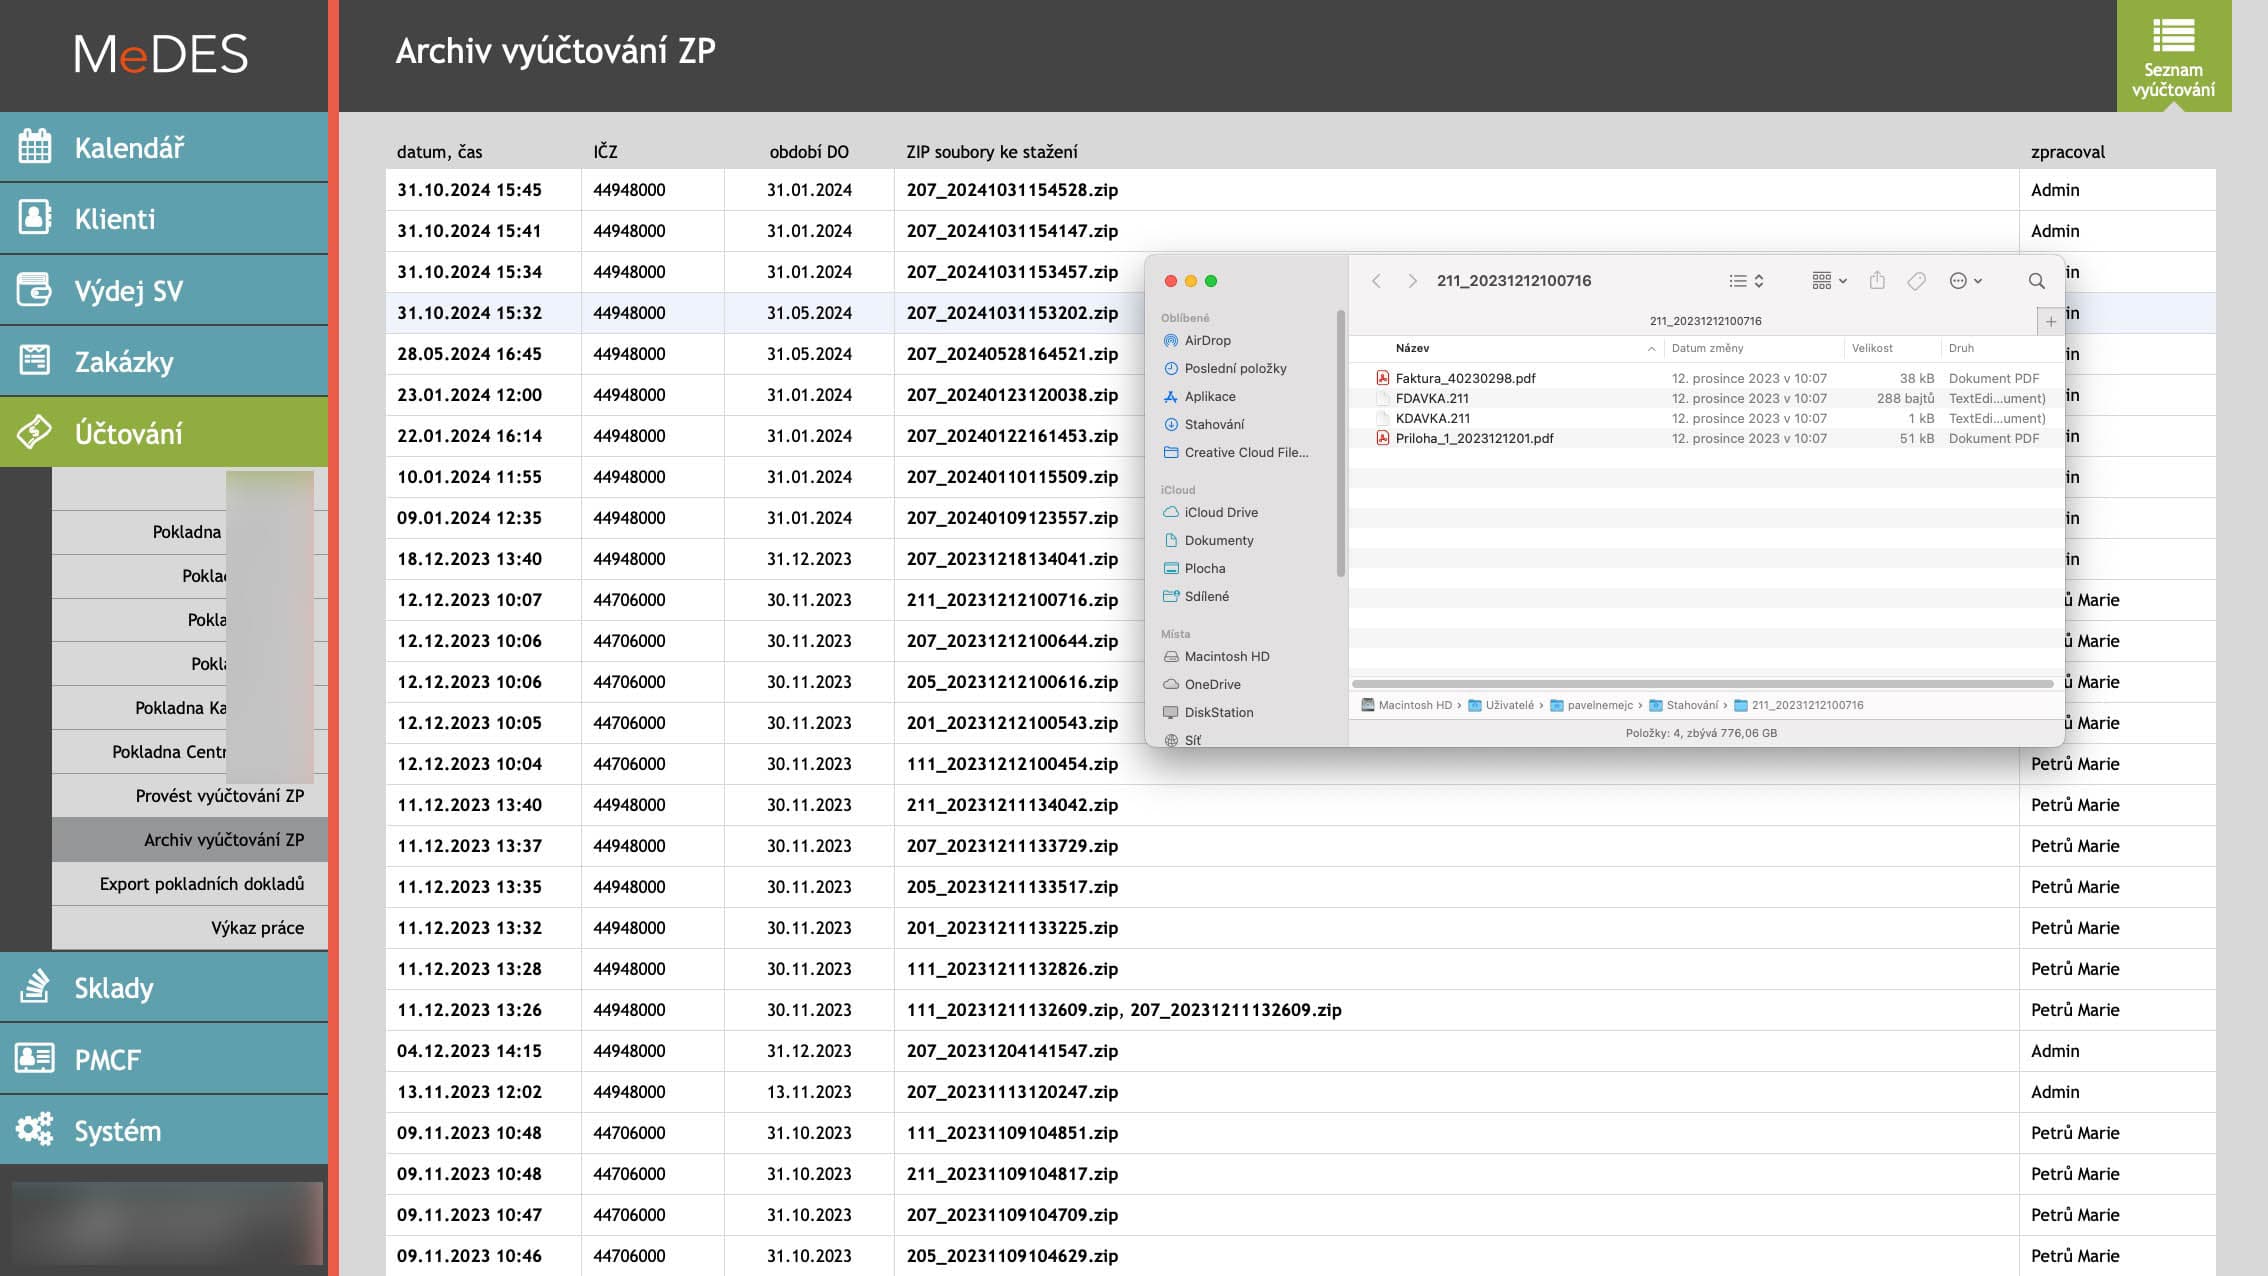The width and height of the screenshot is (2268, 1276).
Task: Click the Sklady stack icon
Action: [35, 987]
